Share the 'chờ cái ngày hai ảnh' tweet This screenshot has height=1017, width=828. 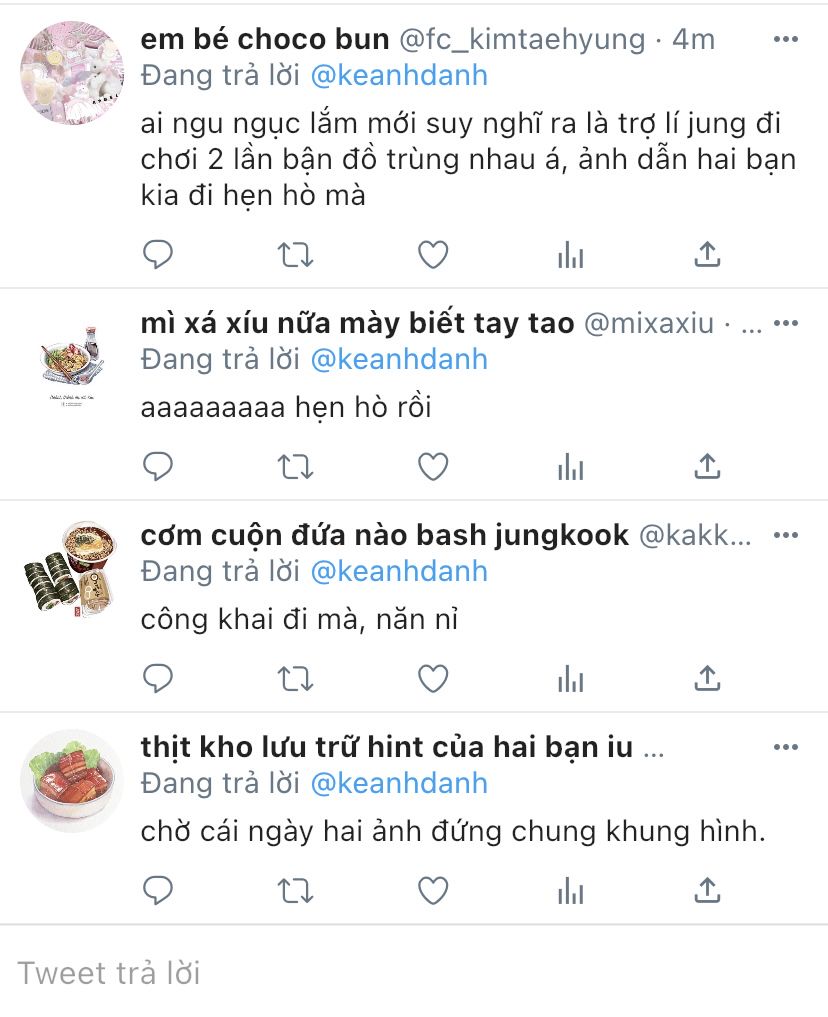(x=707, y=891)
